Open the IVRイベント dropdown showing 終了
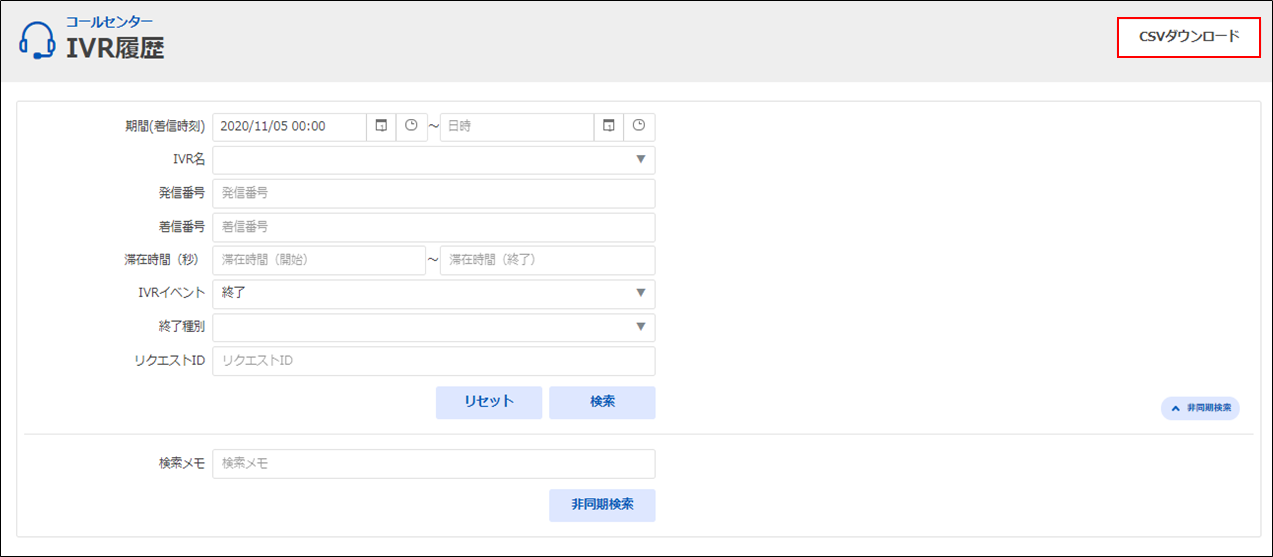The height and width of the screenshot is (557, 1273). tap(433, 293)
